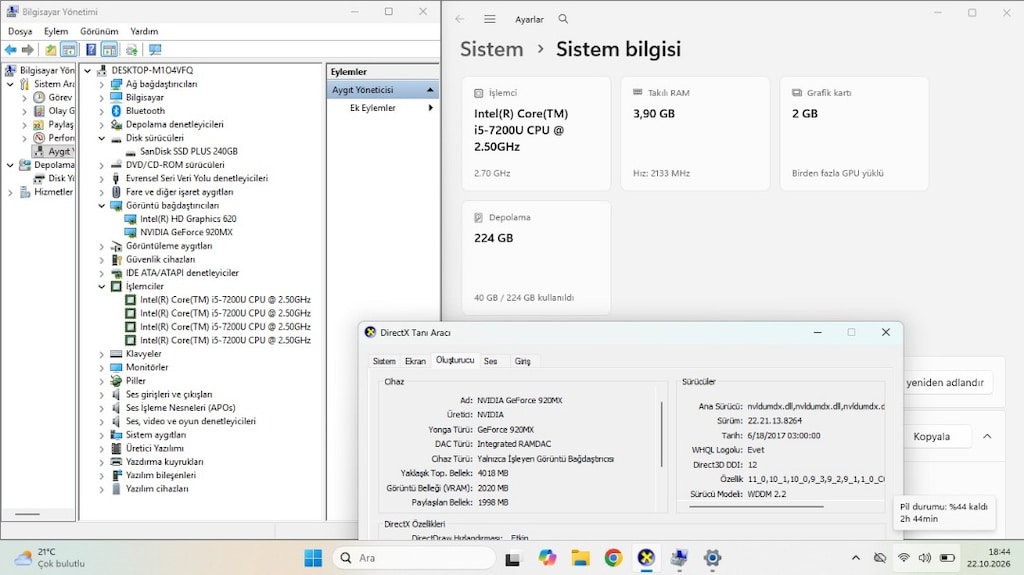Open File Explorer from the taskbar
1024x575 pixels.
point(581,557)
